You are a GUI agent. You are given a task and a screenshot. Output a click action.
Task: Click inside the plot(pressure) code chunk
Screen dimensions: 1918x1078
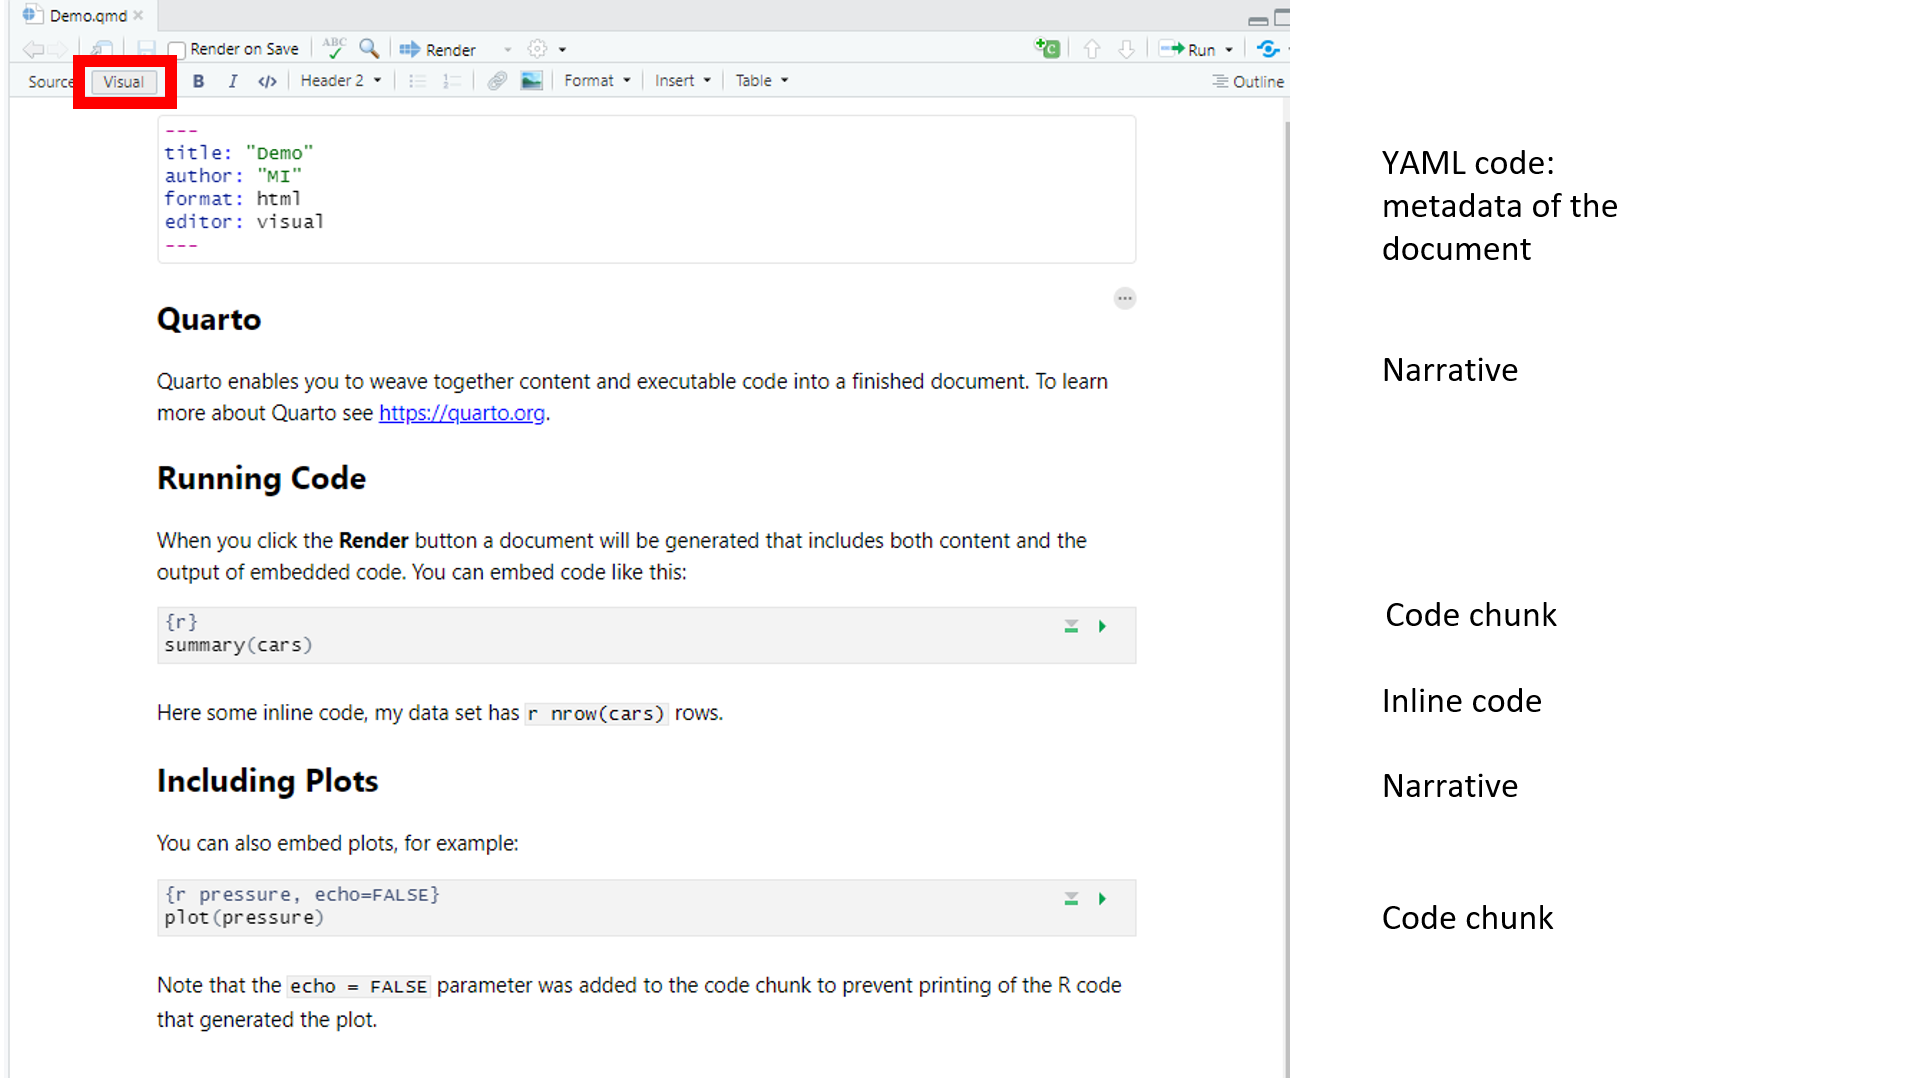click(646, 907)
